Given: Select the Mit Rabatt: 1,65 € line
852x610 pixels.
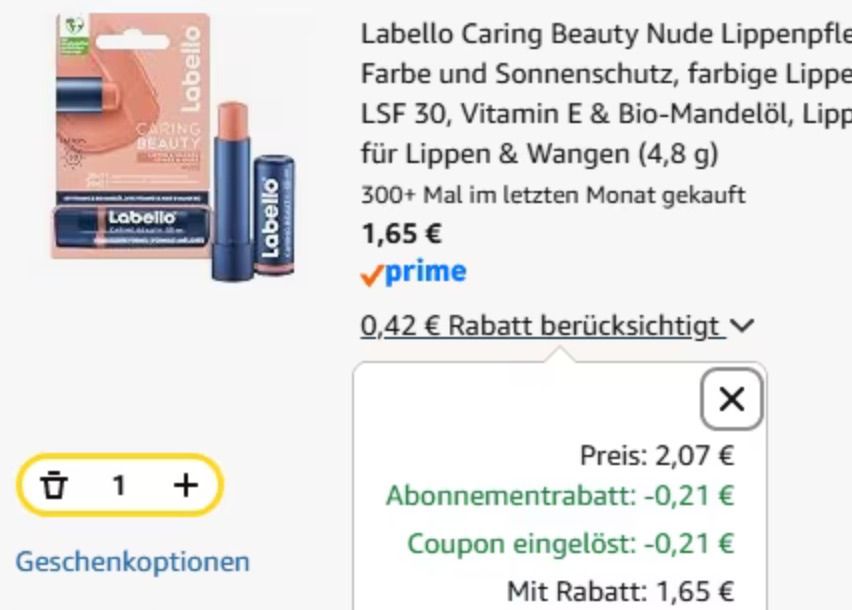Looking at the screenshot, I should pos(621,591).
